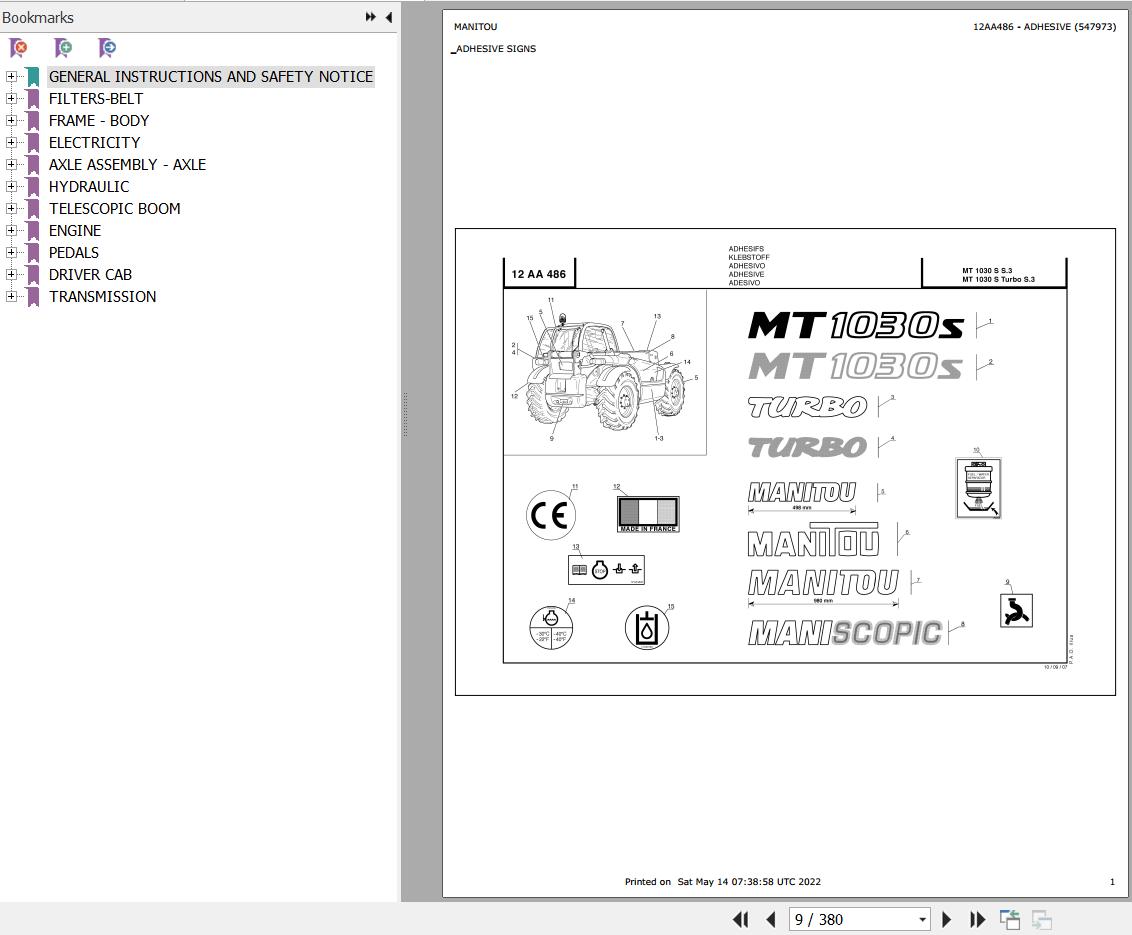The height and width of the screenshot is (935, 1132).
Task: Expand GENERAL INSTRUCTIONS AND SAFETY NOTICE bookmark
Action: (x=11, y=77)
